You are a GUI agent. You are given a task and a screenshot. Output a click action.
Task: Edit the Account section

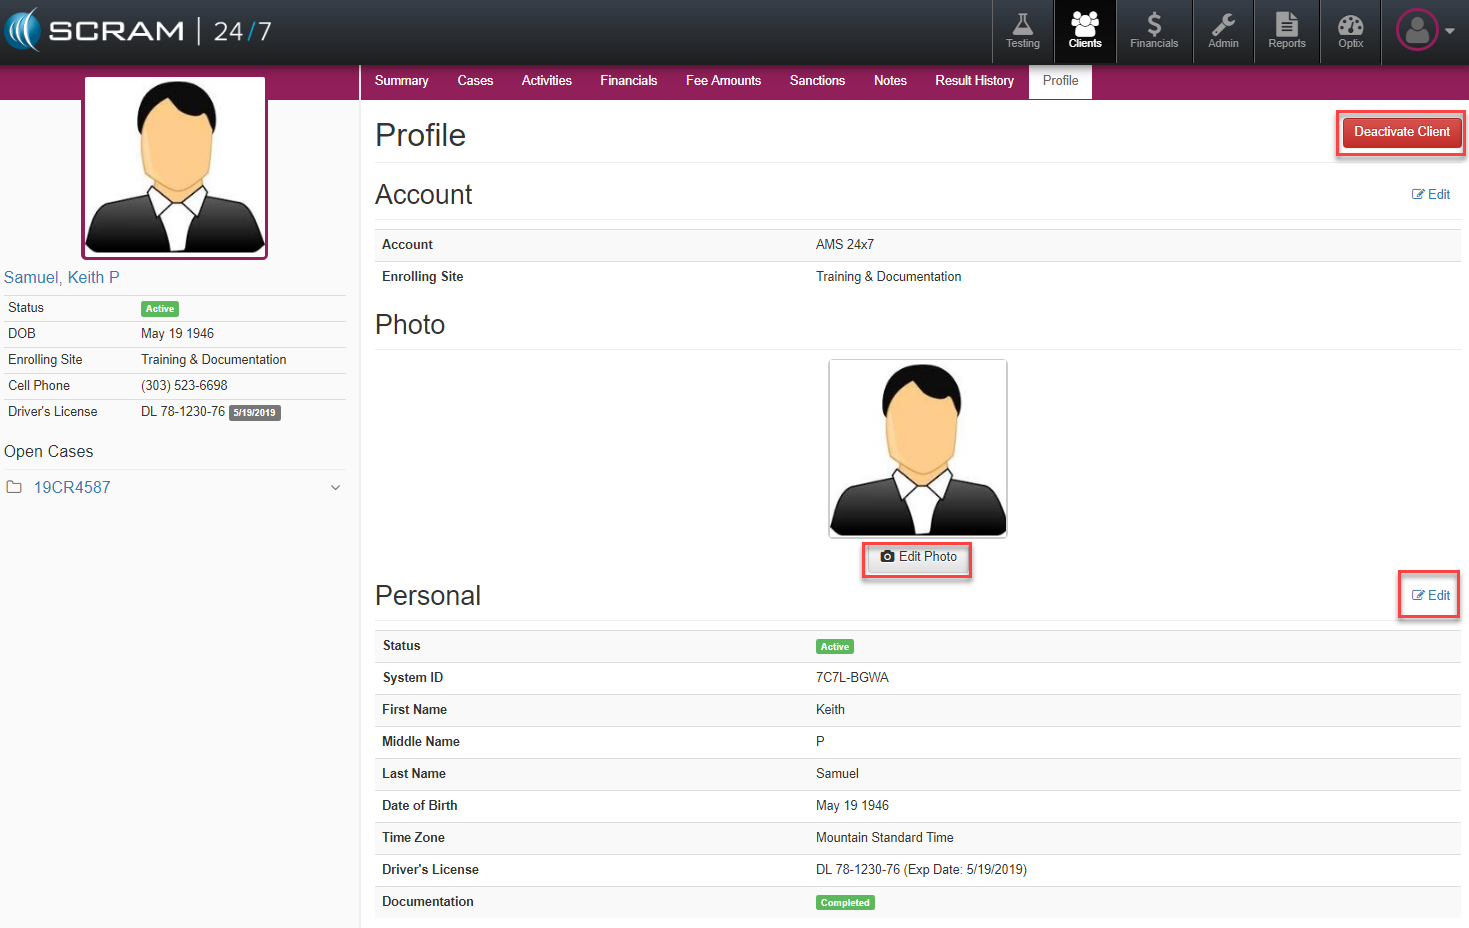[x=1430, y=195]
